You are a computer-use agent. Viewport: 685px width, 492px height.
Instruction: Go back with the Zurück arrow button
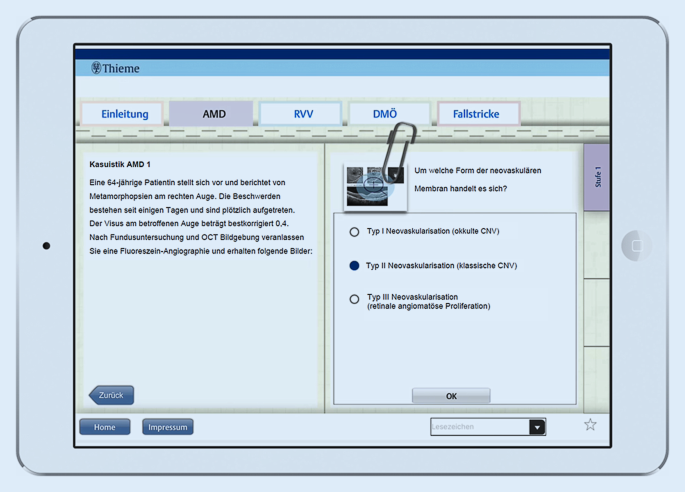(x=111, y=395)
